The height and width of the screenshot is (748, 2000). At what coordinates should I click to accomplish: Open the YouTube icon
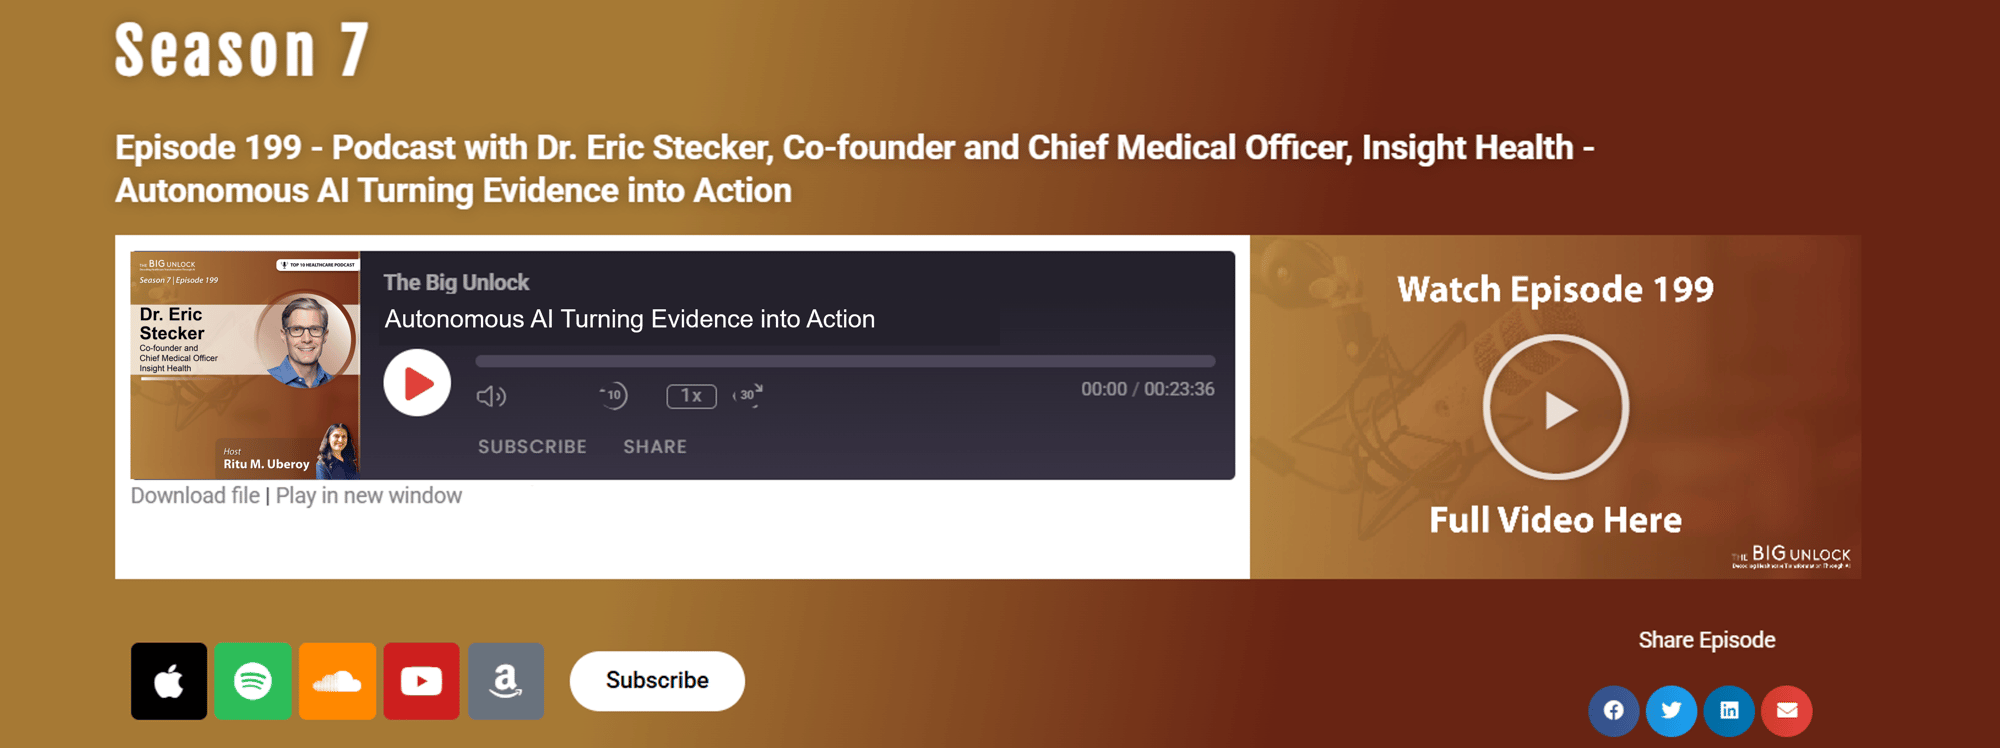[421, 681]
